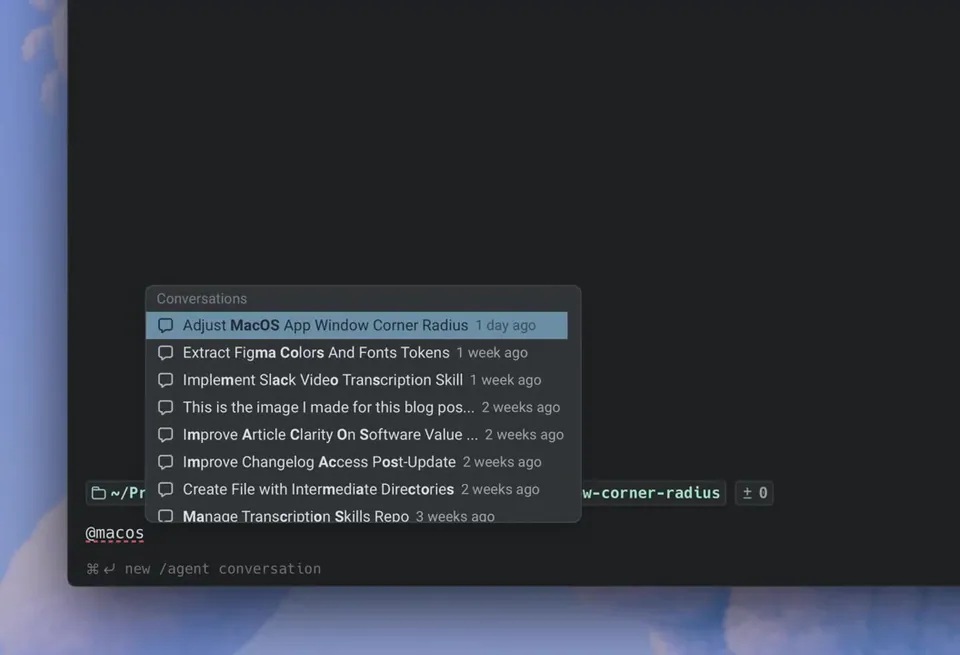Open Improve Article Clarity On Software Value conversation
The image size is (960, 655).
pos(356,435)
